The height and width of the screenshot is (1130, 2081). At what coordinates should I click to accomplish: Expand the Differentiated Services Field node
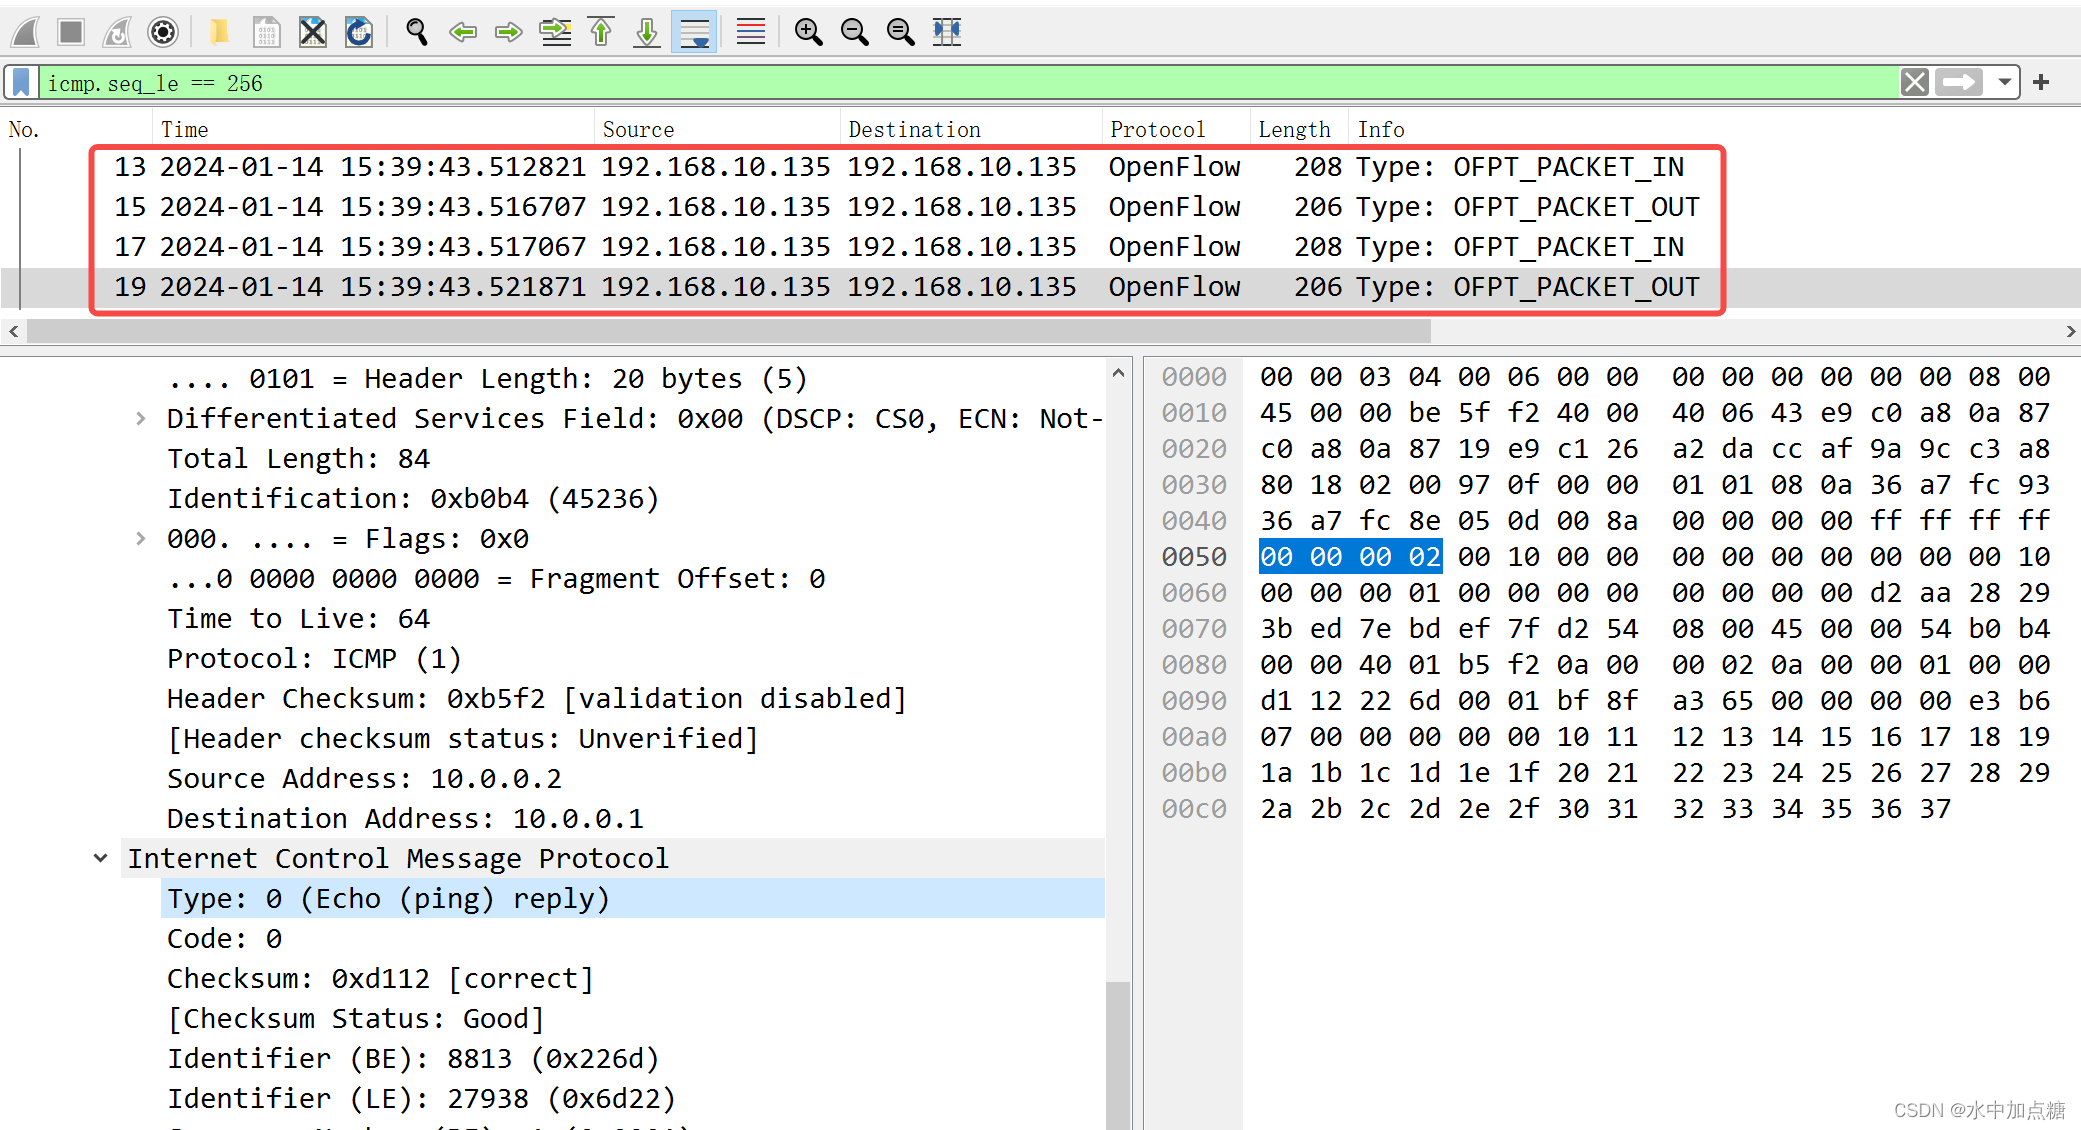141,419
